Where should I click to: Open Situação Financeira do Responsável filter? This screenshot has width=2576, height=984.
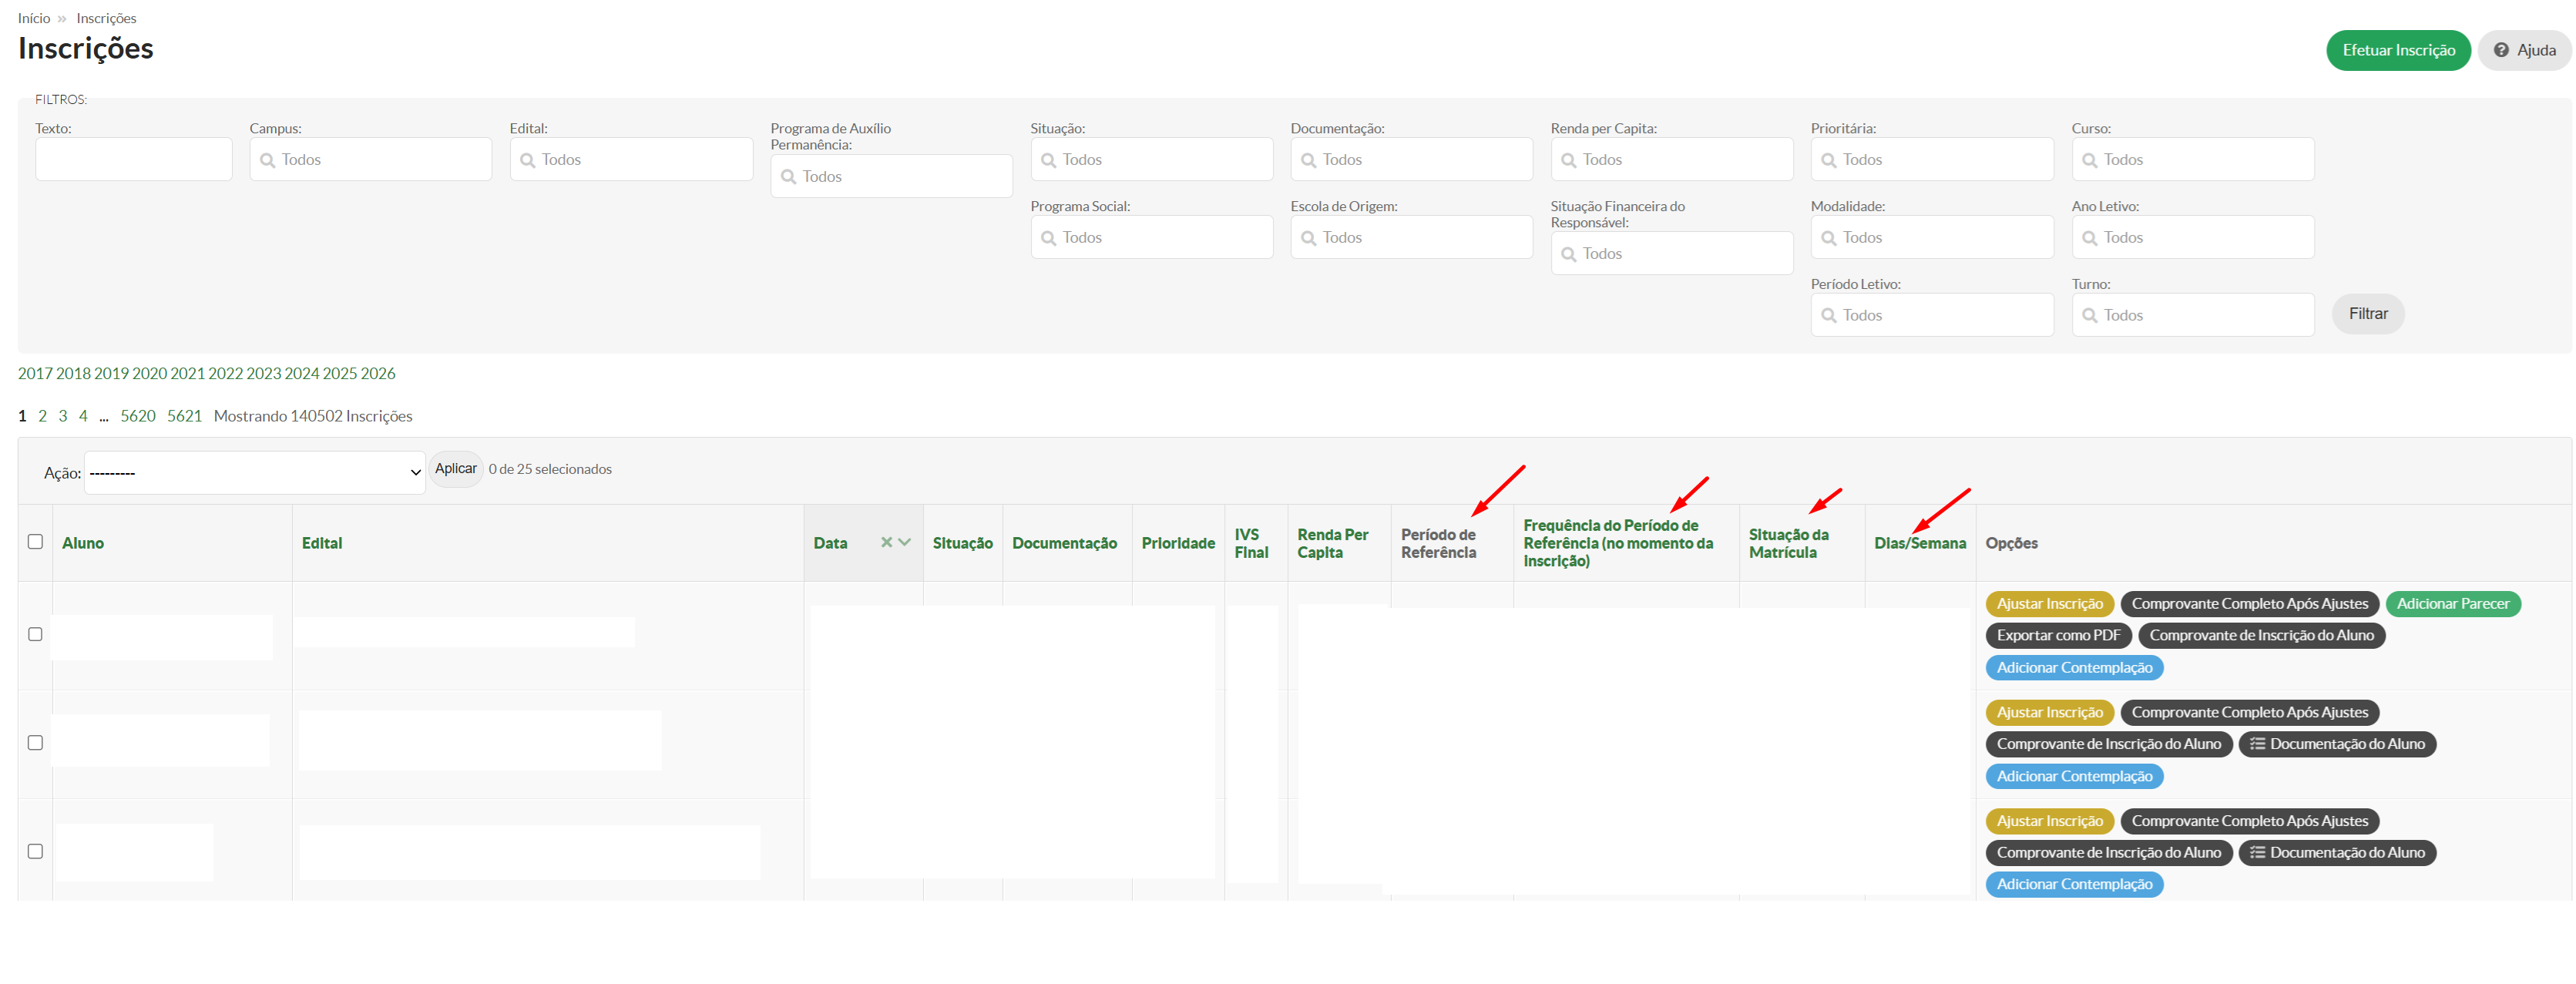pos(1672,254)
